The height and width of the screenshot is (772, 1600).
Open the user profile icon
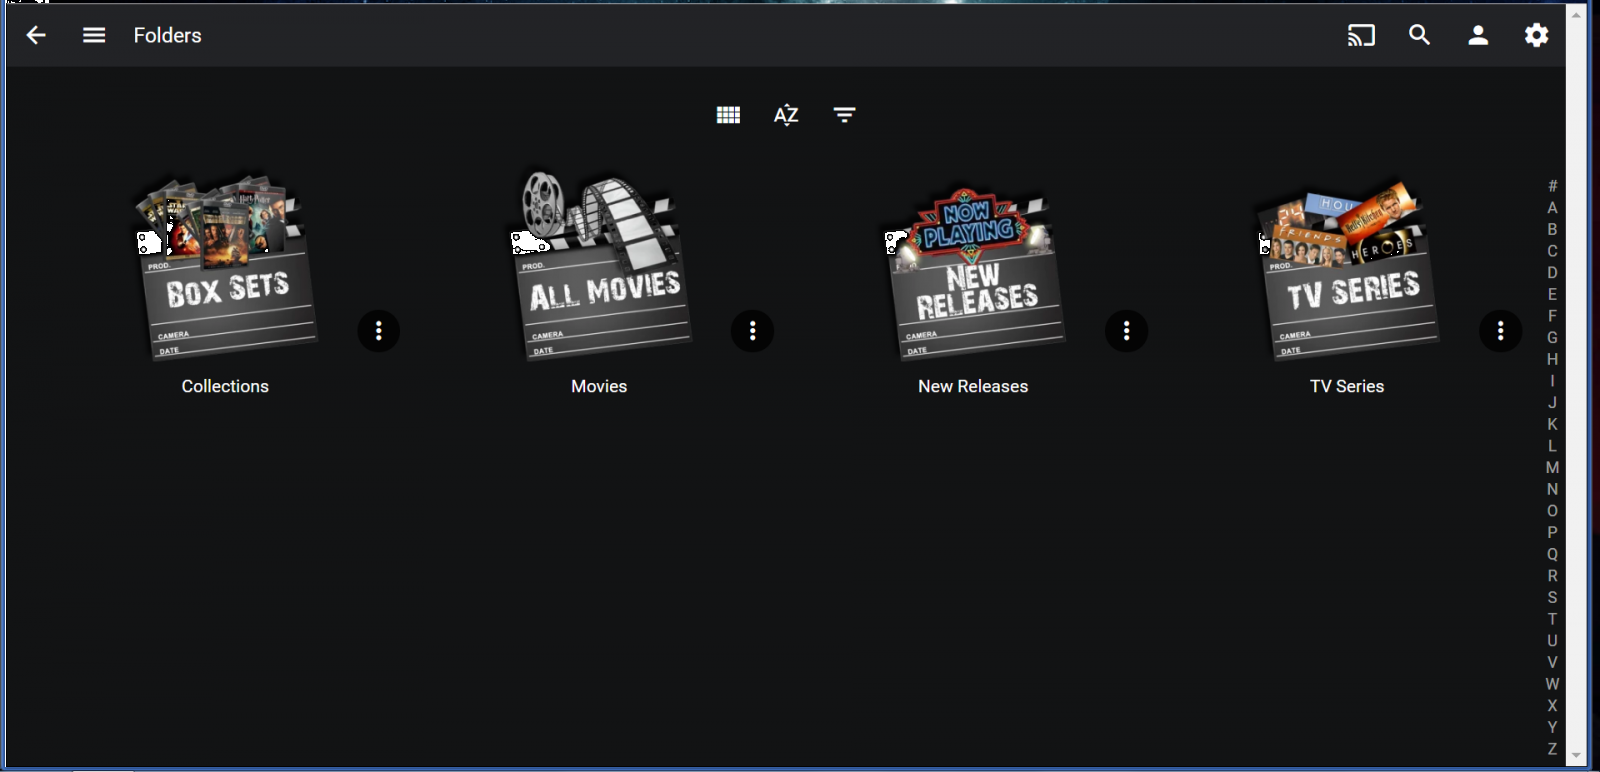[1478, 36]
